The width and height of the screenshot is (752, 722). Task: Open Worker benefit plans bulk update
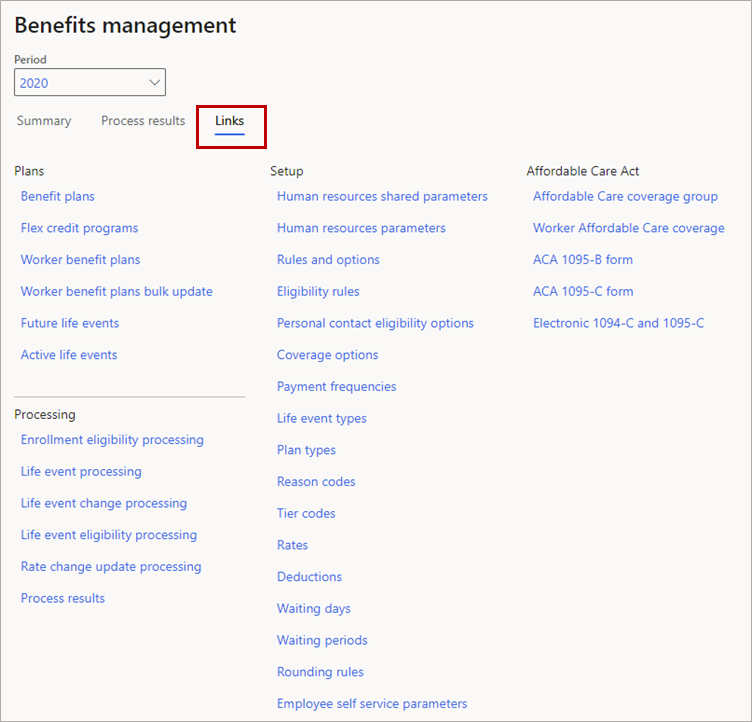point(117,292)
